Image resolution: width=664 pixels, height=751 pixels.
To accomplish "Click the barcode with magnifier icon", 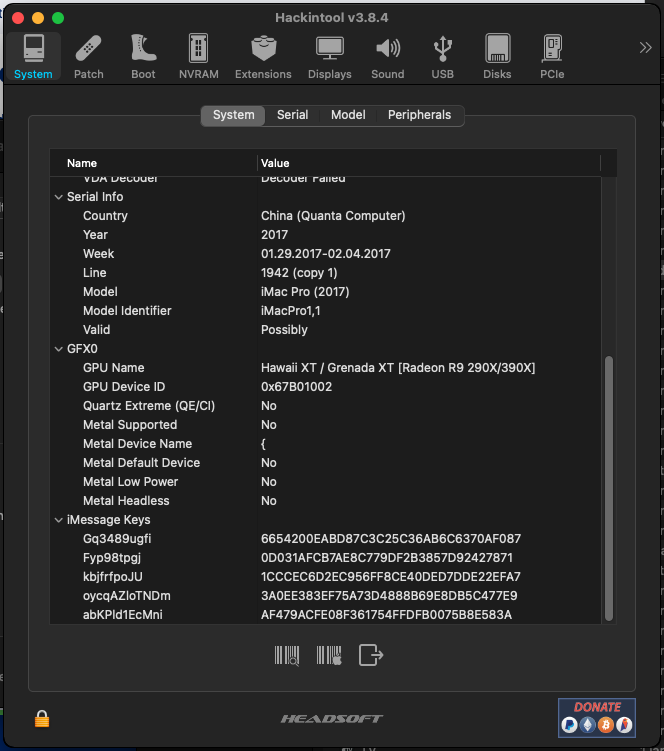I will click(x=287, y=656).
